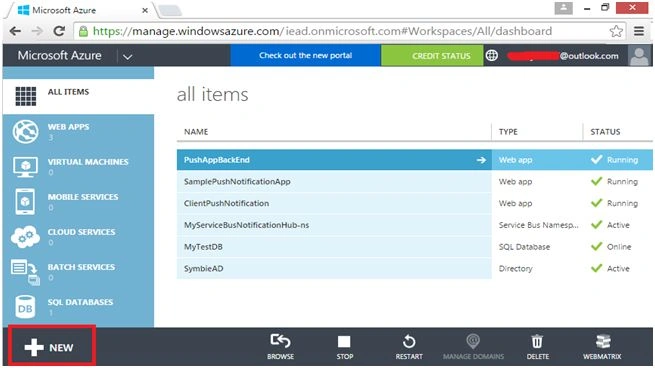Open the Chrome profile person button
The image size is (655, 368).
(564, 8)
